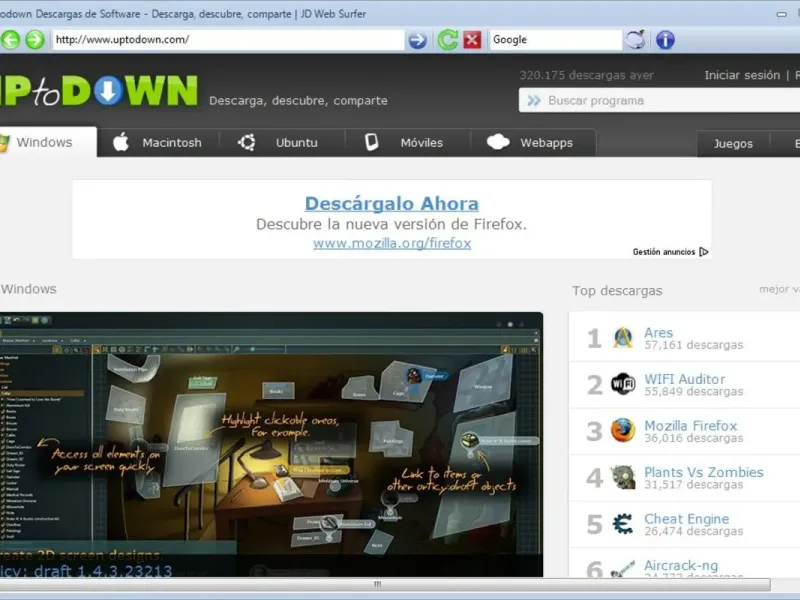Image resolution: width=800 pixels, height=600 pixels.
Task: Switch to the Ubuntu tab
Action: point(282,143)
